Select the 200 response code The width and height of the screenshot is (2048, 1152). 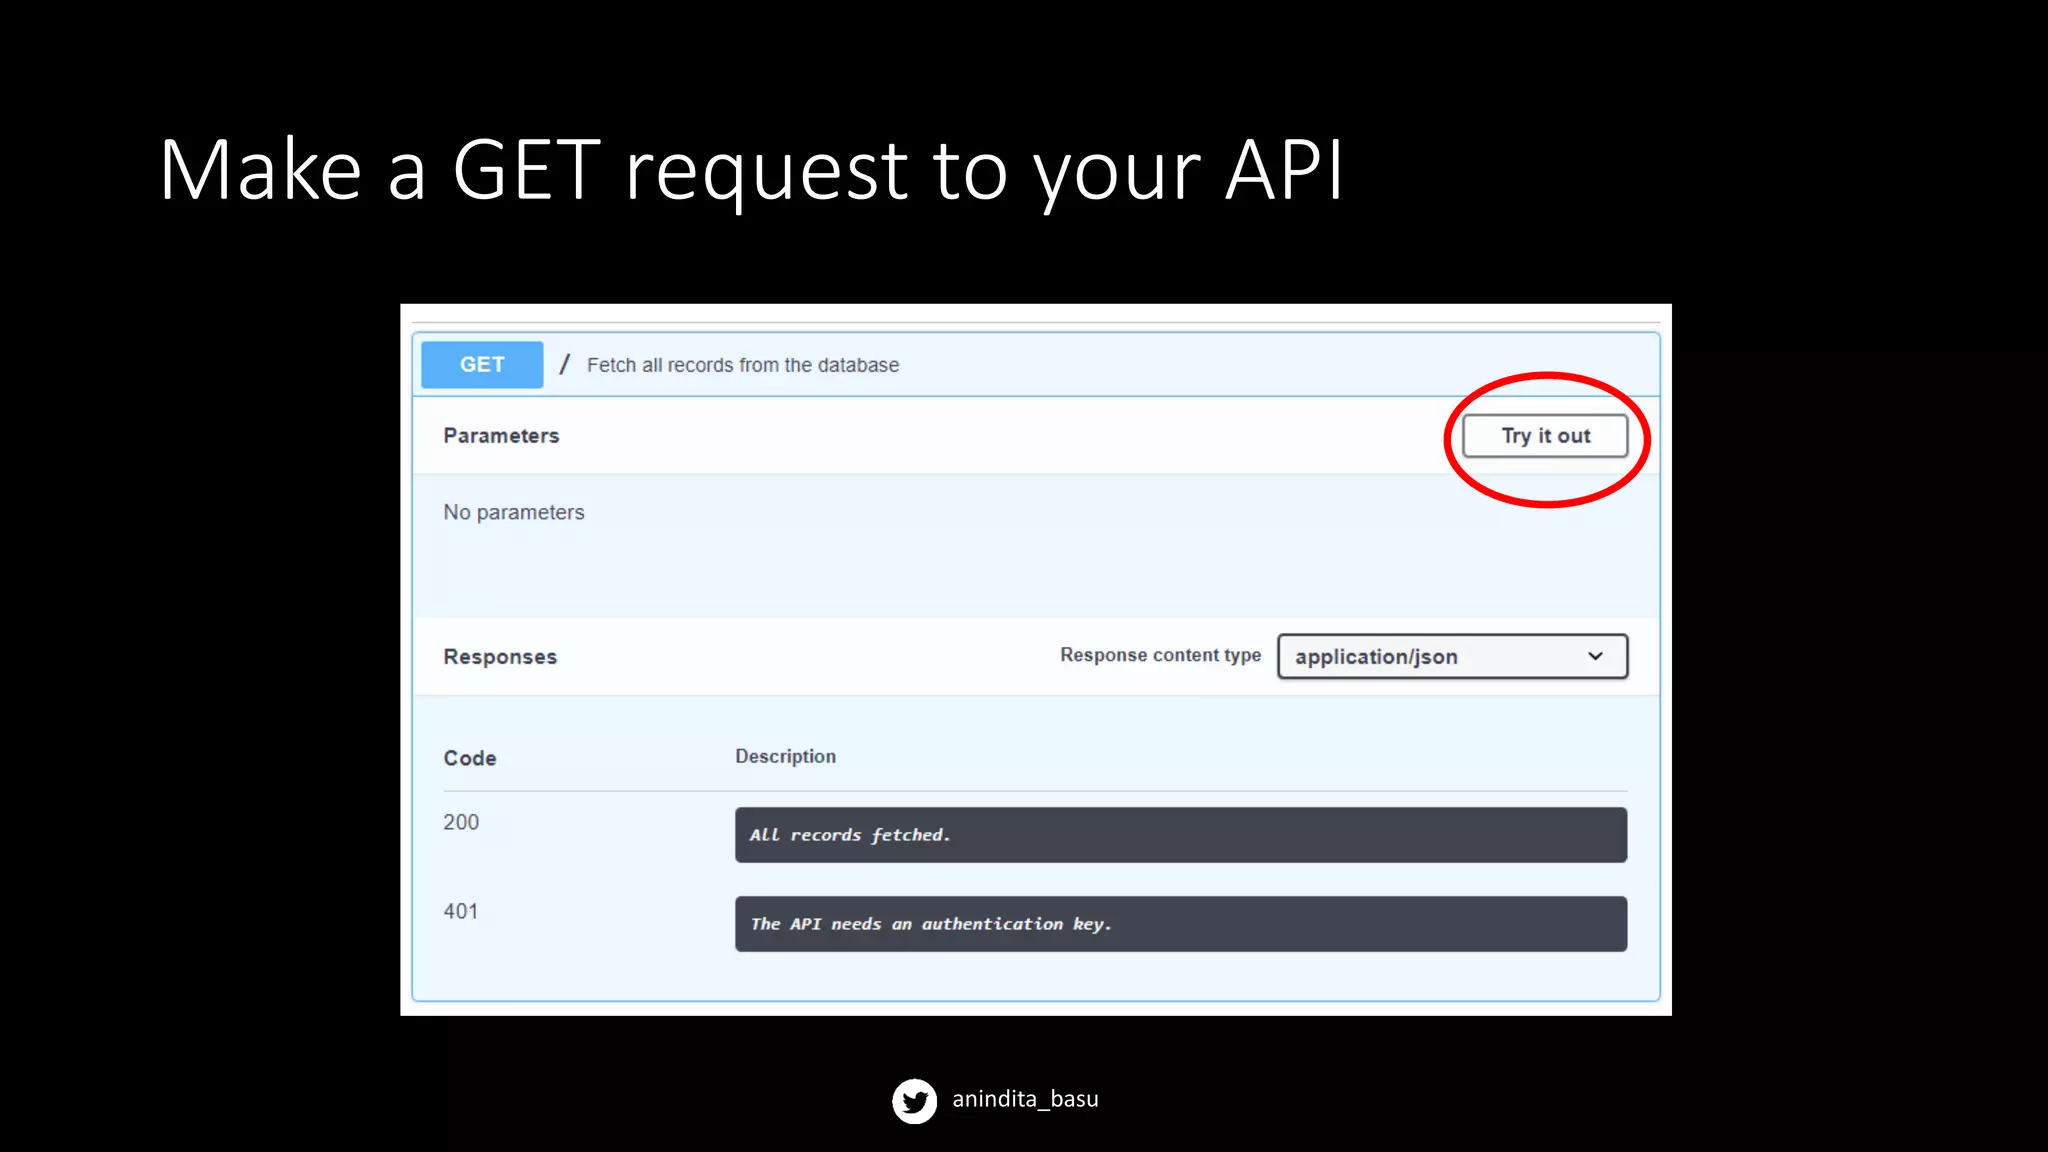461,822
